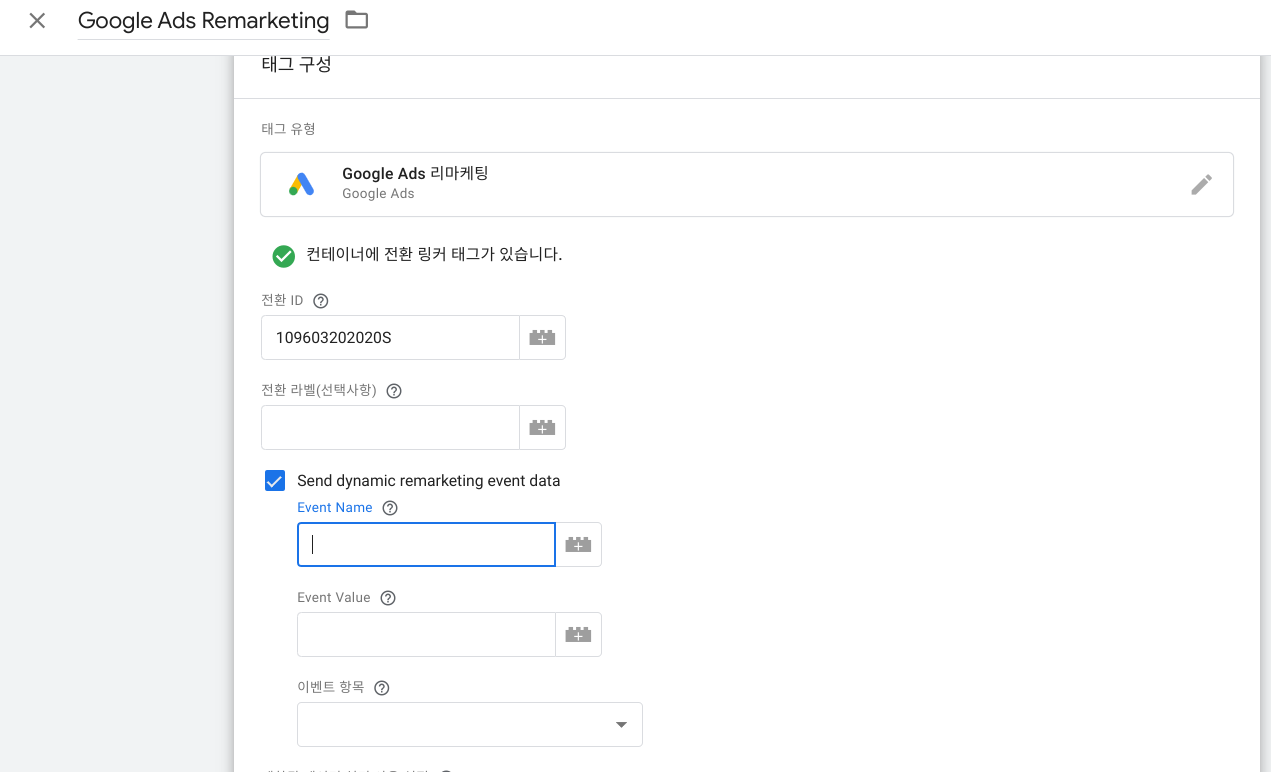Screen dimensions: 1271x772
Task: Click the Google Ads logo icon
Action: [301, 184]
